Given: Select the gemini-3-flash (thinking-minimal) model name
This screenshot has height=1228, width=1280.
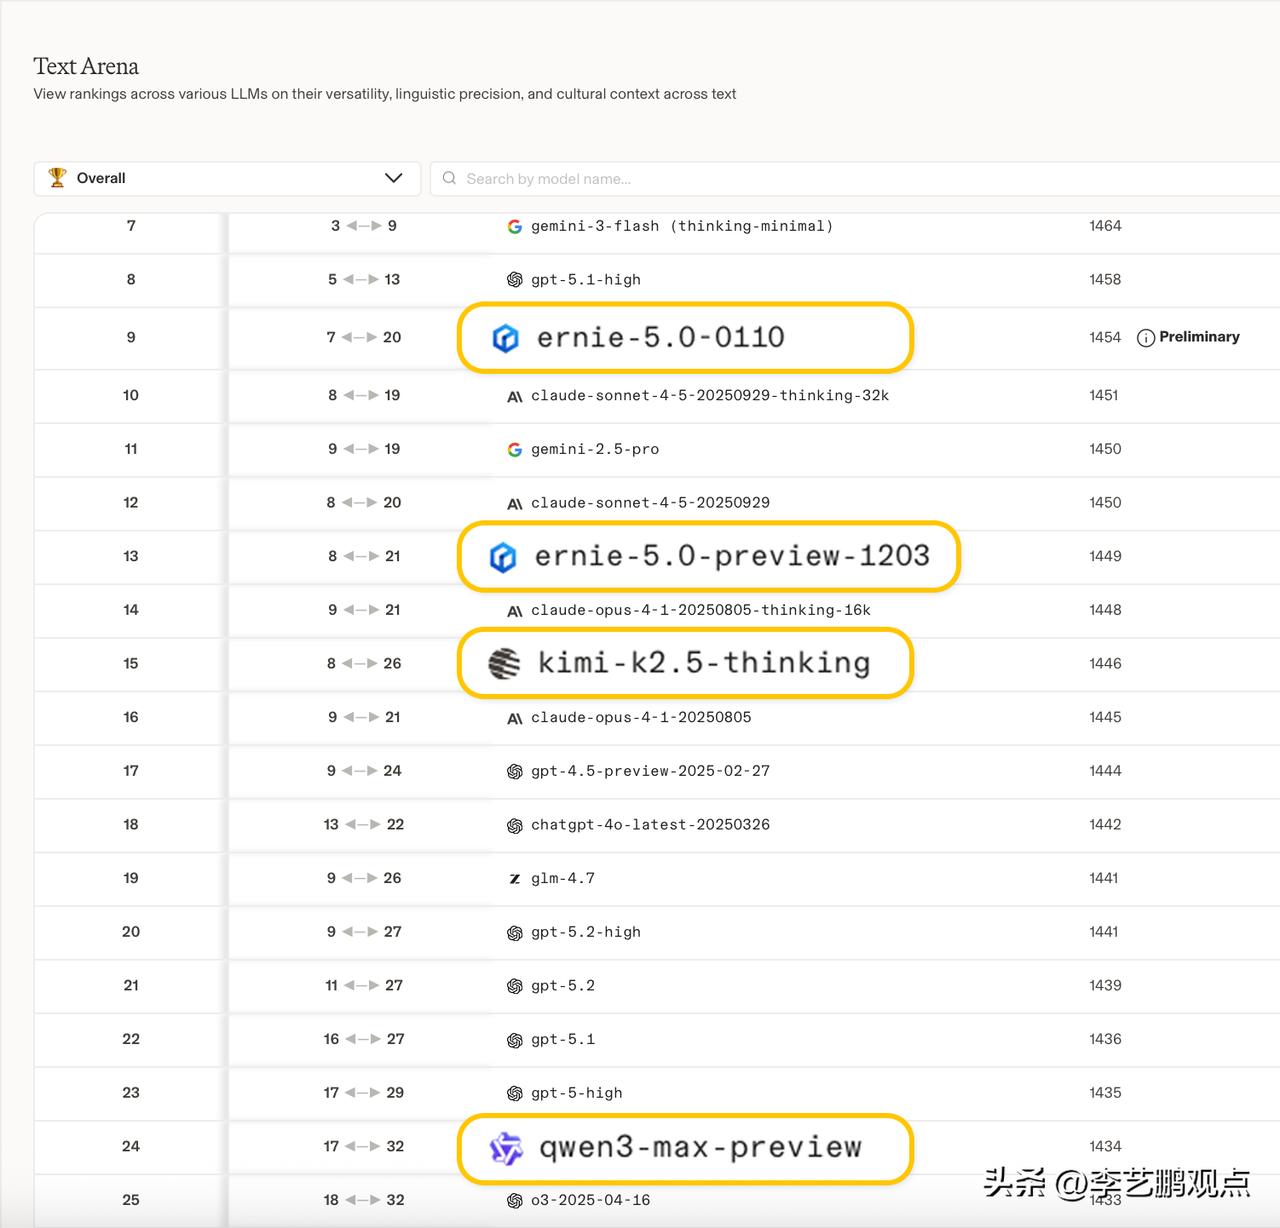Looking at the screenshot, I should point(682,226).
